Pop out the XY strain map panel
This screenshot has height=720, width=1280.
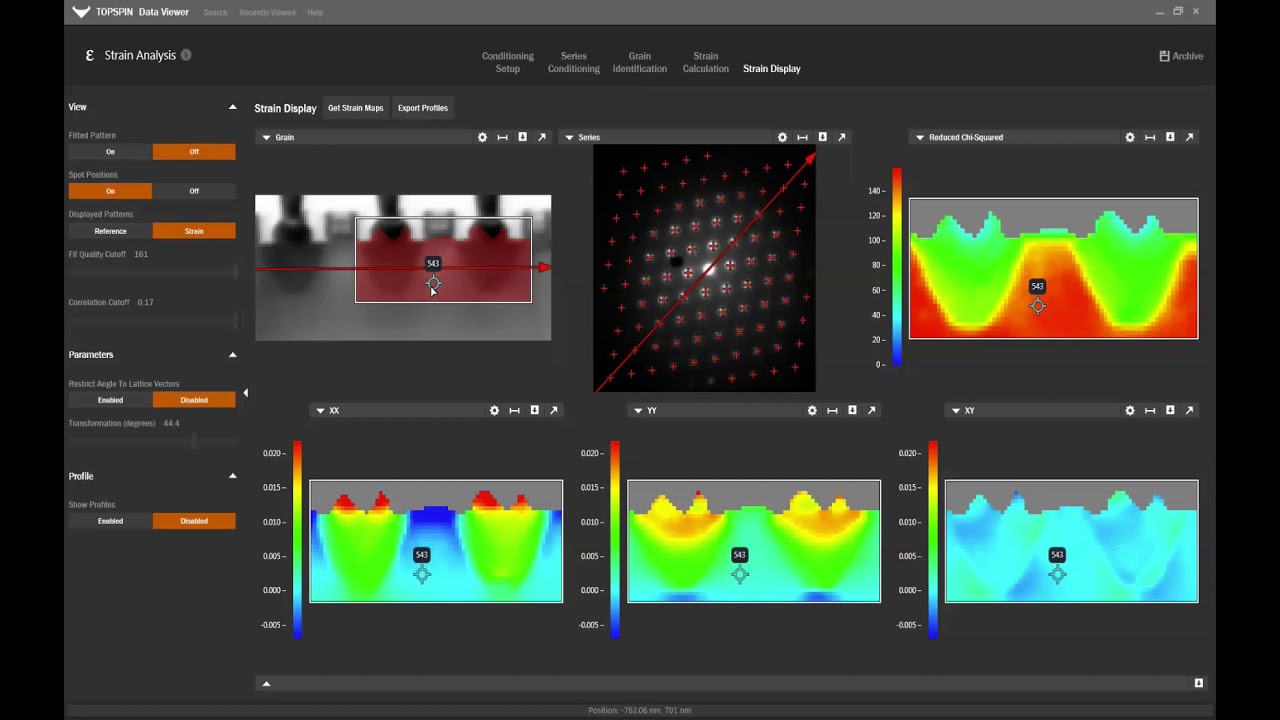(x=1190, y=410)
